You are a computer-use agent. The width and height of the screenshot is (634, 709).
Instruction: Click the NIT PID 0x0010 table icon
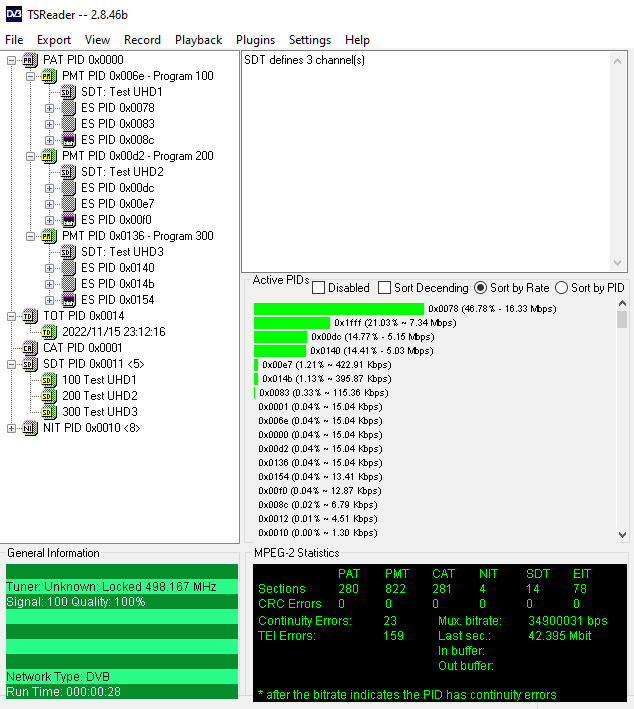29,428
